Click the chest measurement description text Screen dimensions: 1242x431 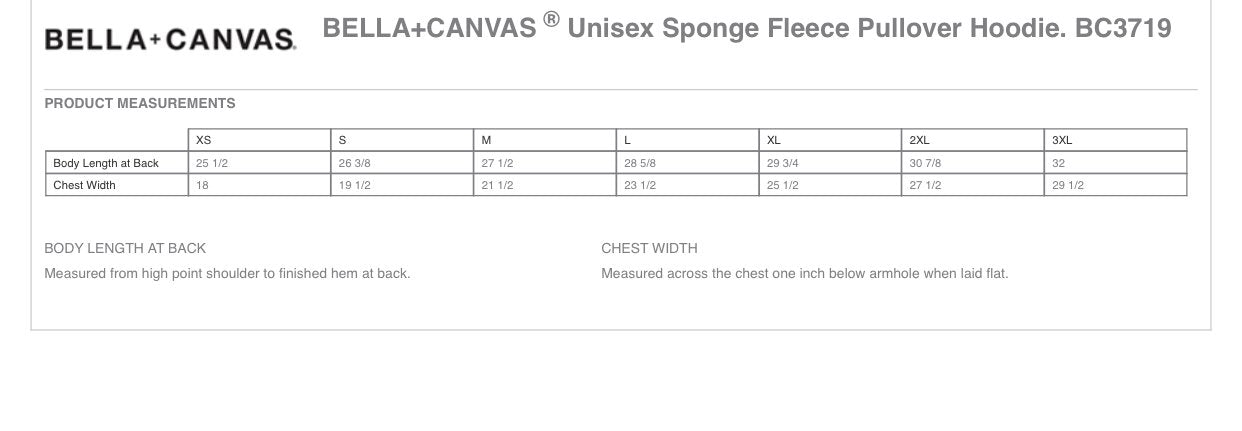point(804,273)
